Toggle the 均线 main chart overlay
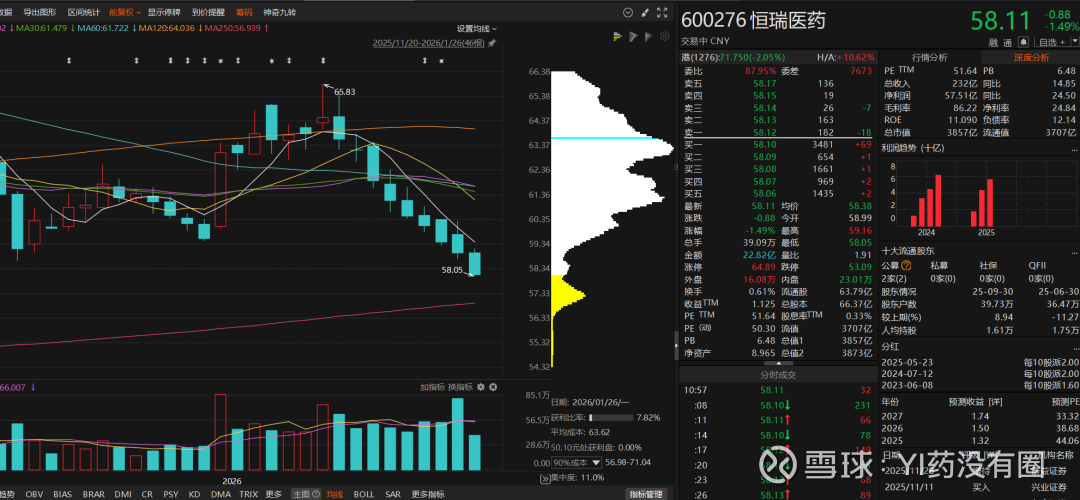 point(335,494)
